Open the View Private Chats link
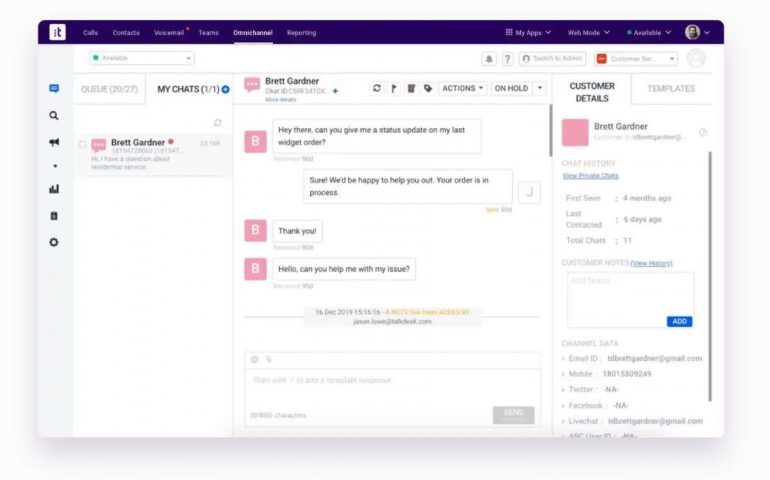Image resolution: width=770 pixels, height=480 pixels. [590, 176]
